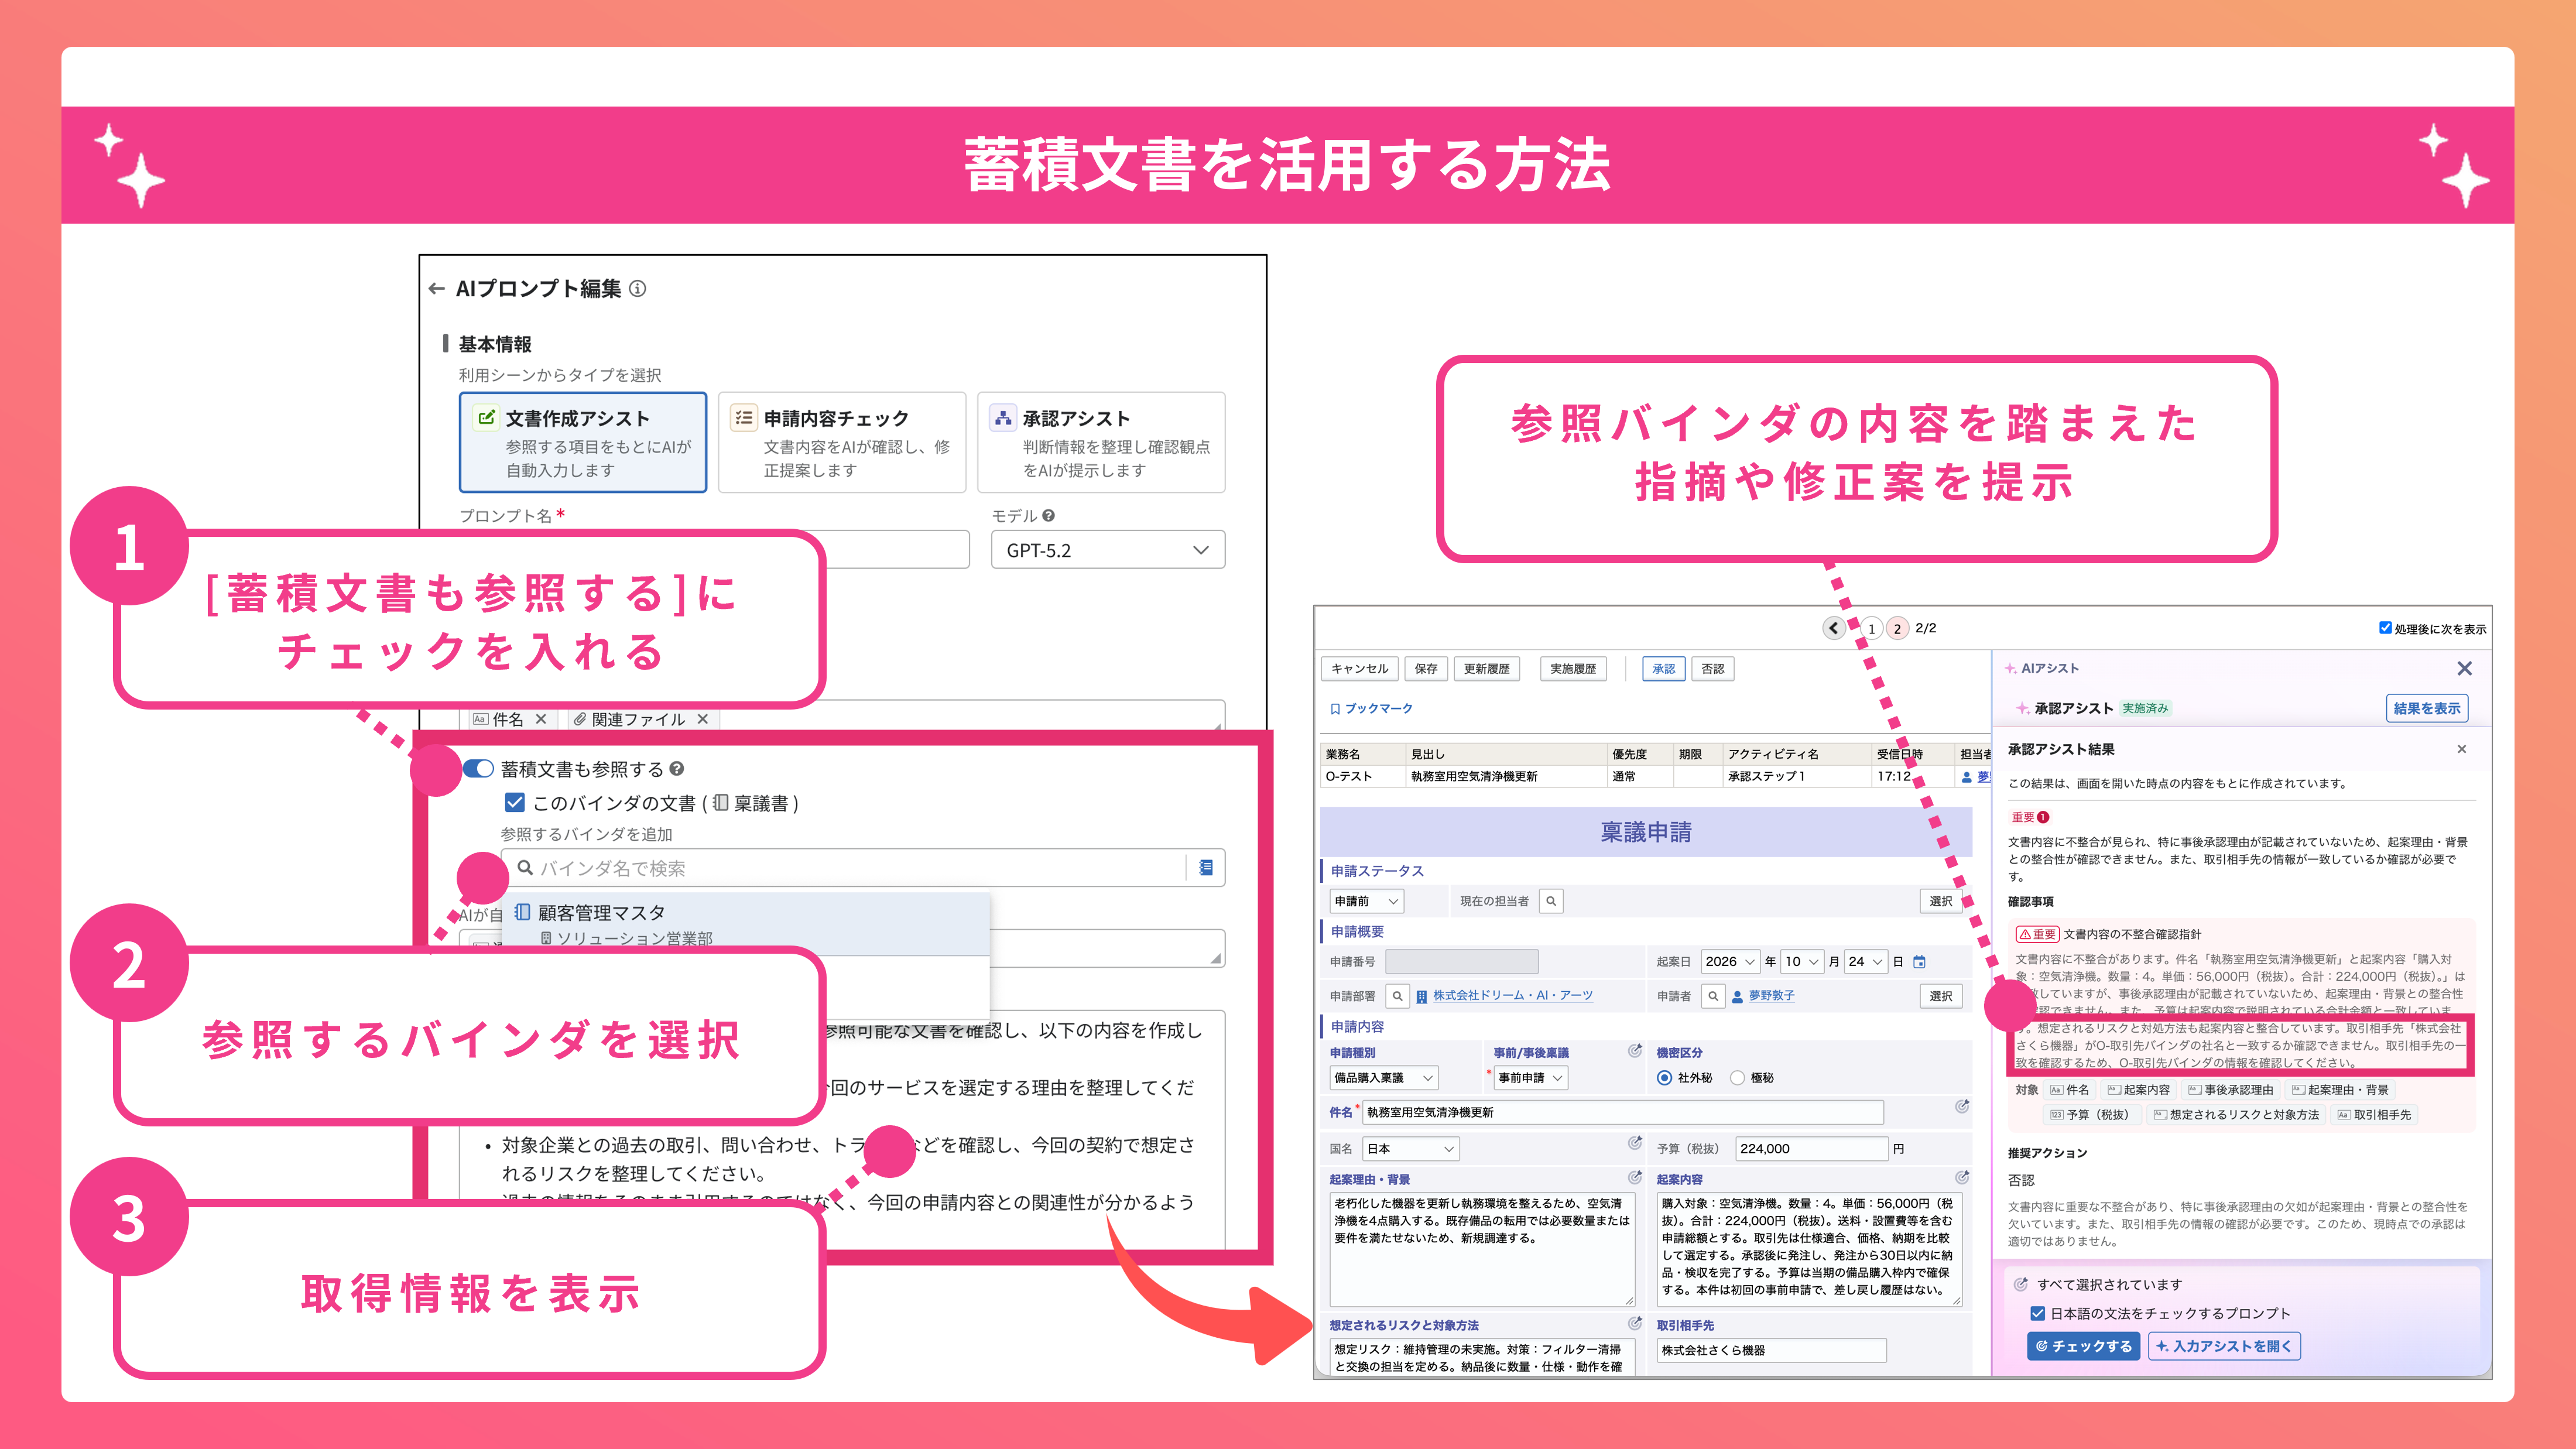Click search icon next to 申請部署
The image size is (2576, 1449).
tap(1397, 996)
